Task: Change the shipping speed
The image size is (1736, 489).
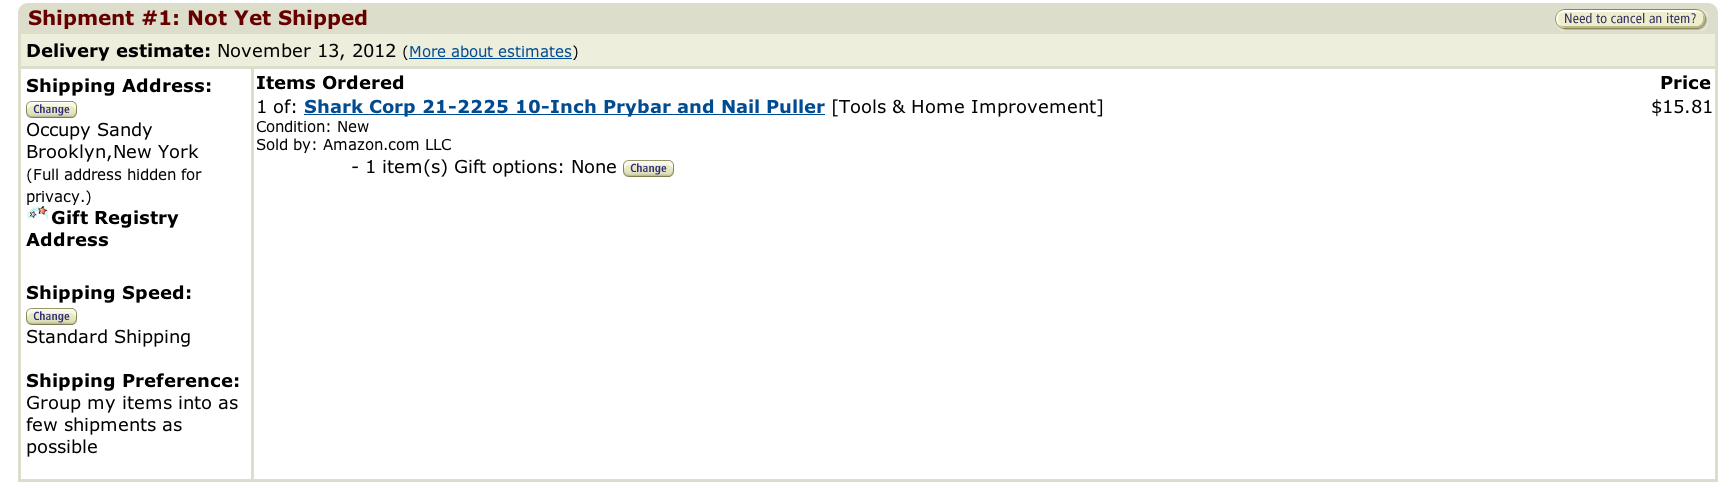Action: click(x=51, y=317)
